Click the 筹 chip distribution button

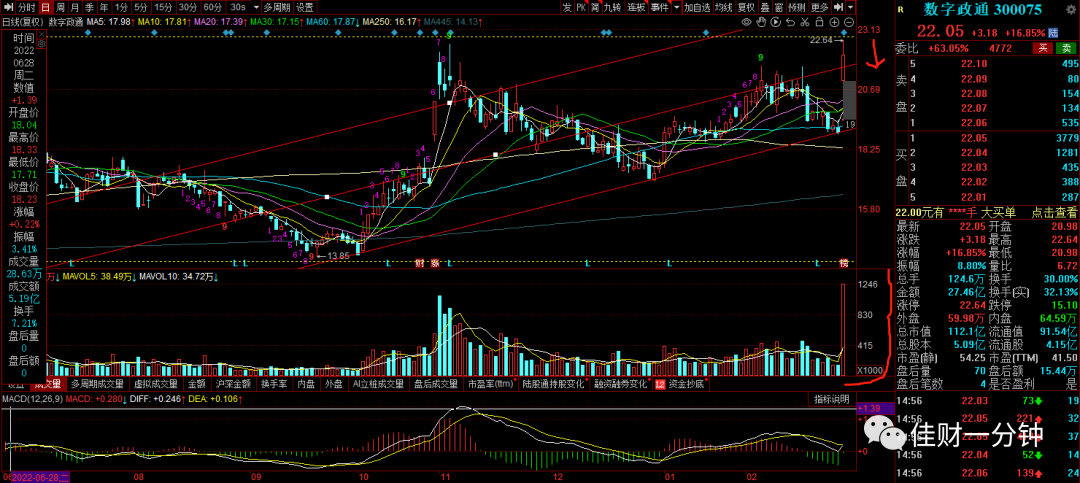pyautogui.click(x=596, y=8)
